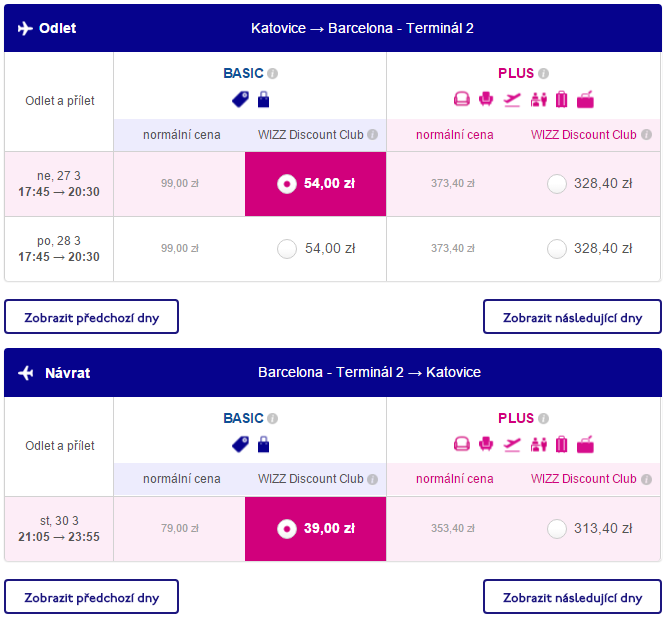This screenshot has width=666, height=622.
Task: Show following days for return flight
Action: pos(572,597)
